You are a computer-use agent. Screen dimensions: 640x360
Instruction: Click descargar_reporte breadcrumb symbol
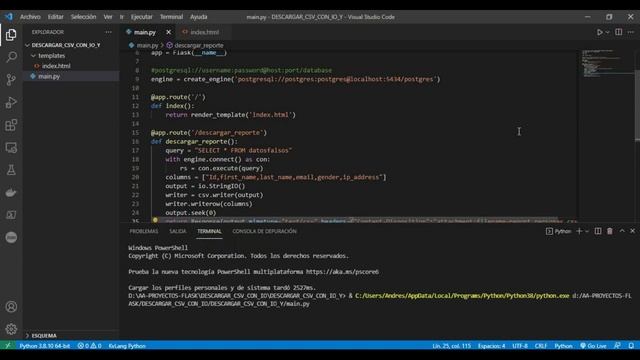[x=199, y=45]
